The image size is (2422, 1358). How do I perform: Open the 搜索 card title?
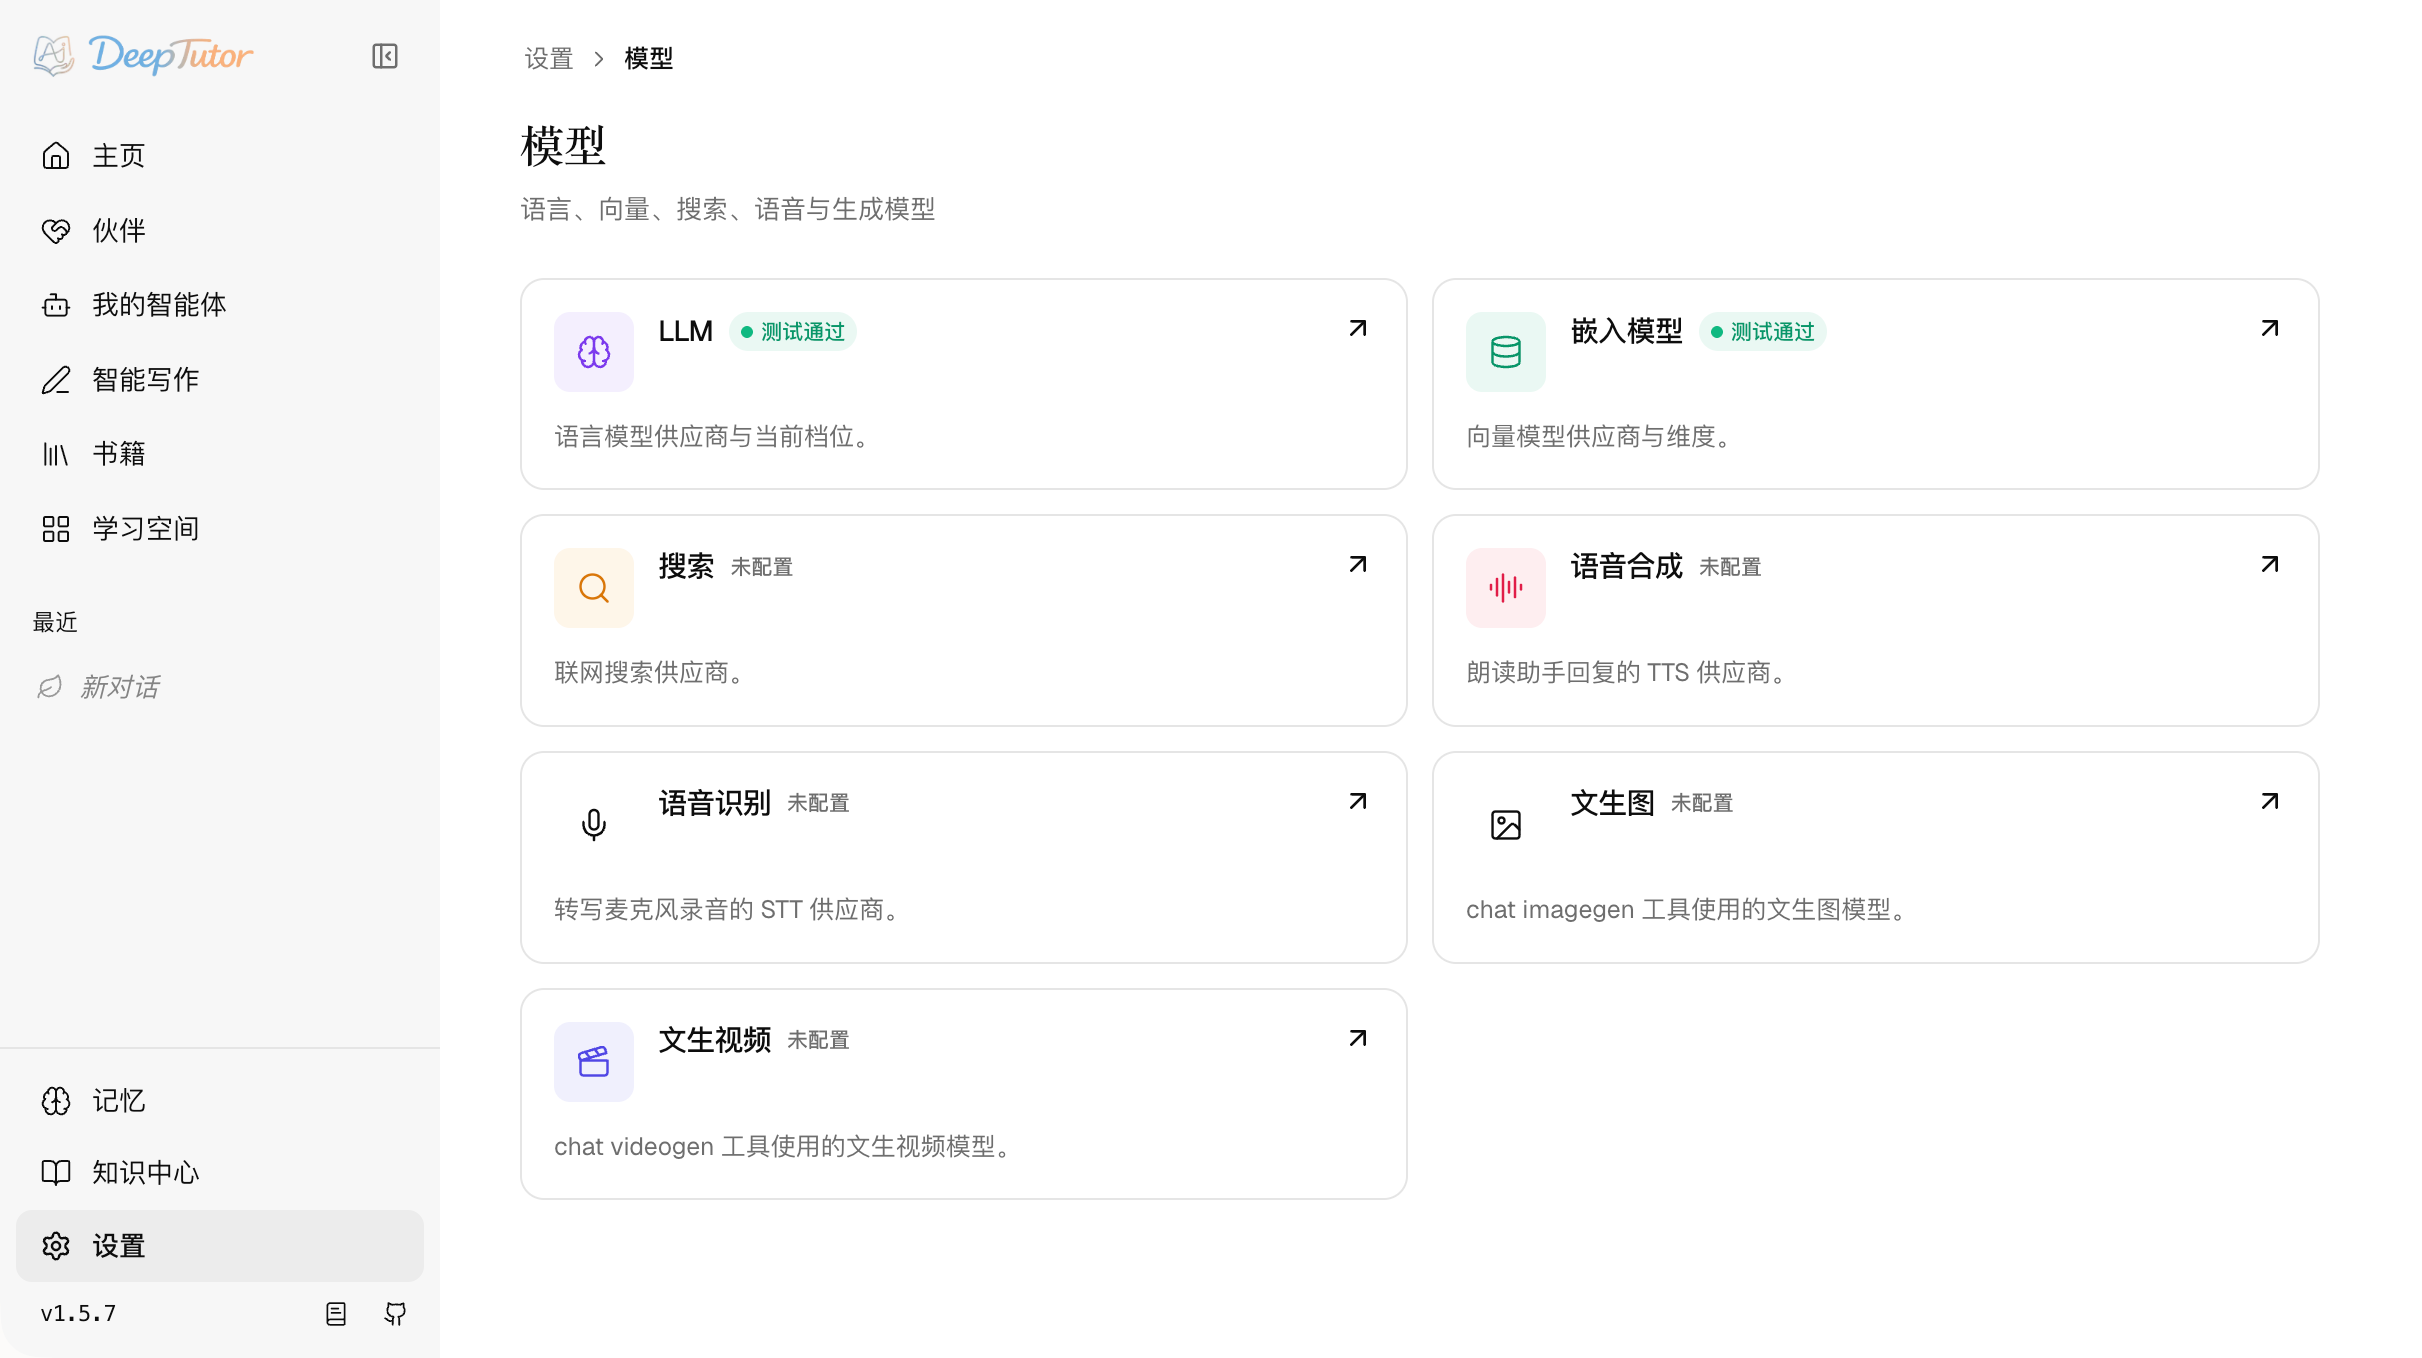pyautogui.click(x=686, y=567)
